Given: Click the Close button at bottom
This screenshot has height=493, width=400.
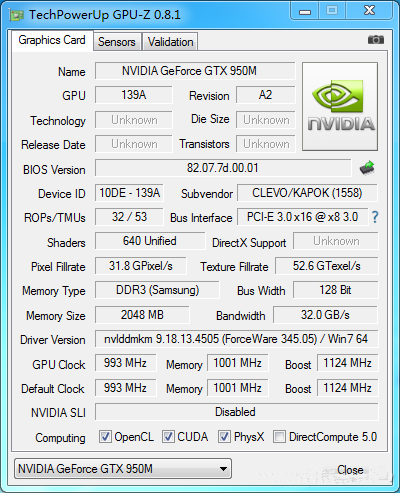Looking at the screenshot, I should pyautogui.click(x=350, y=470).
